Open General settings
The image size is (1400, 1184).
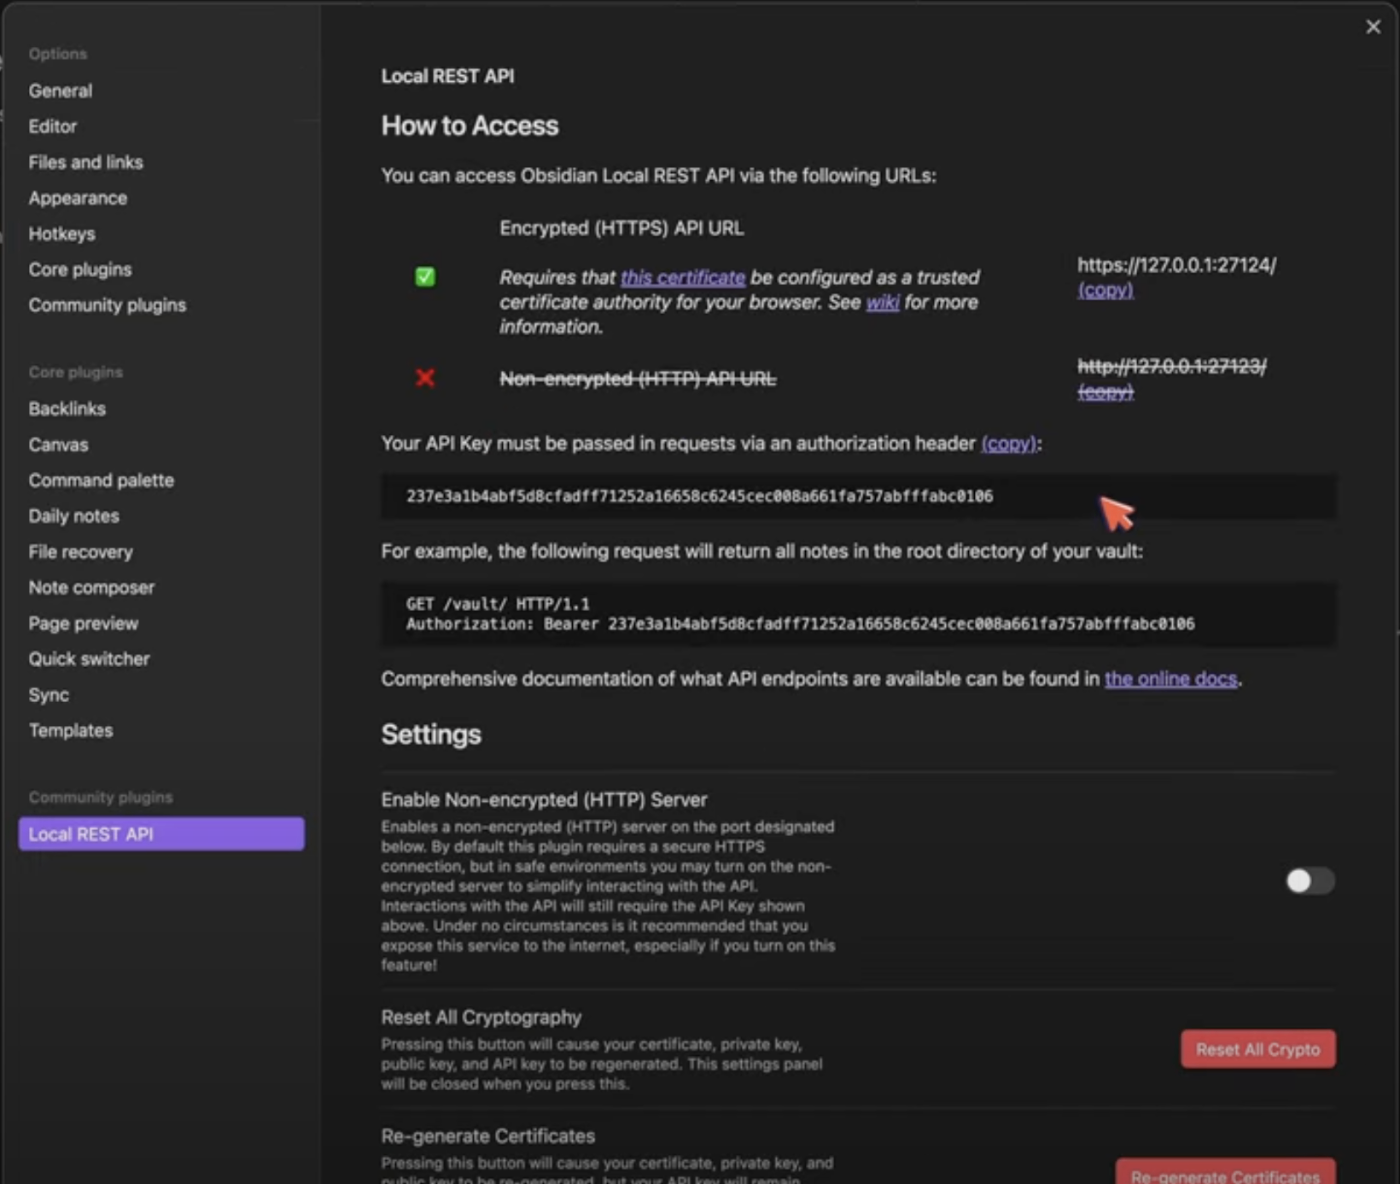click(x=60, y=91)
